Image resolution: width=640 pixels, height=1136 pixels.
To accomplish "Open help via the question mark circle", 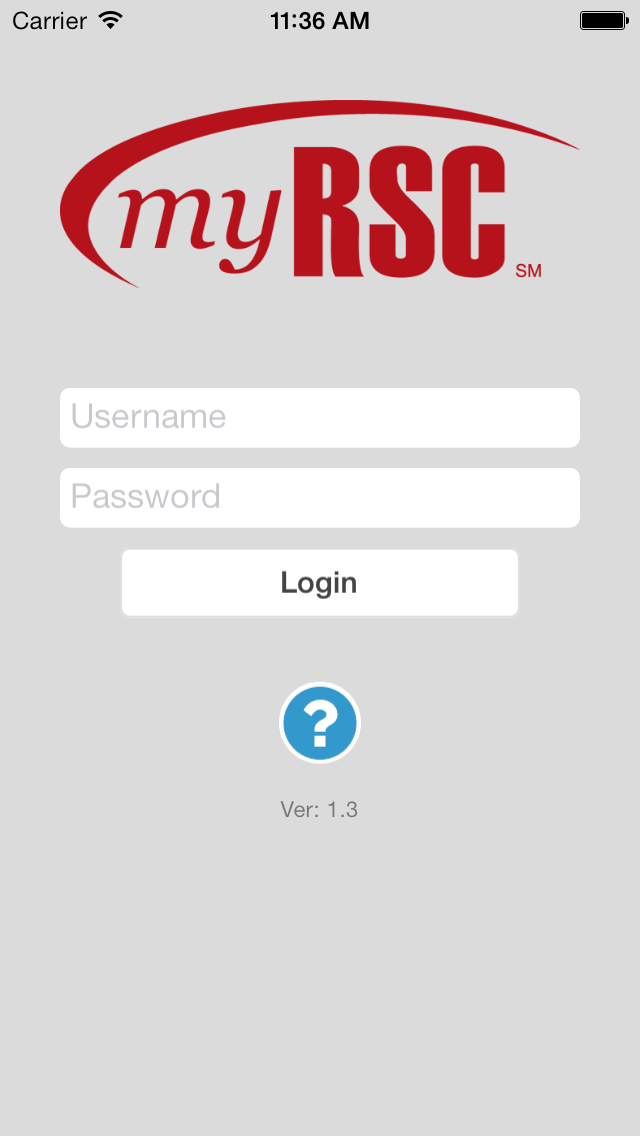I will coord(320,722).
